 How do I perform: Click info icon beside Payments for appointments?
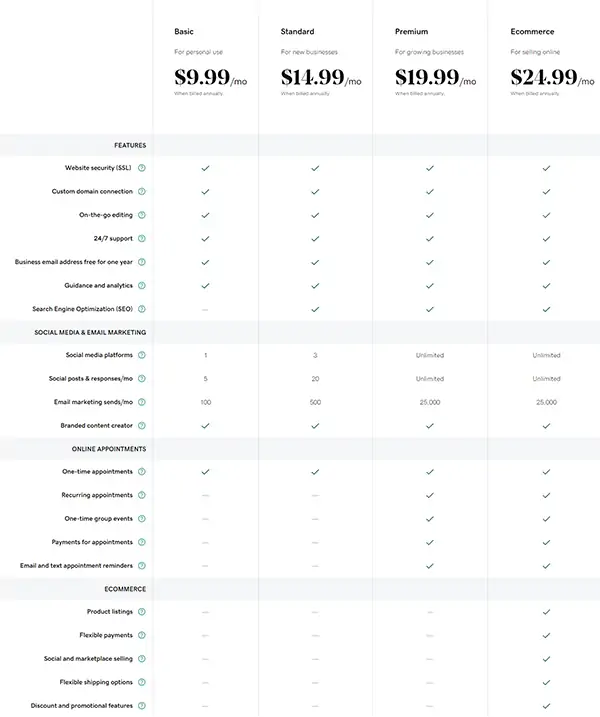(142, 542)
